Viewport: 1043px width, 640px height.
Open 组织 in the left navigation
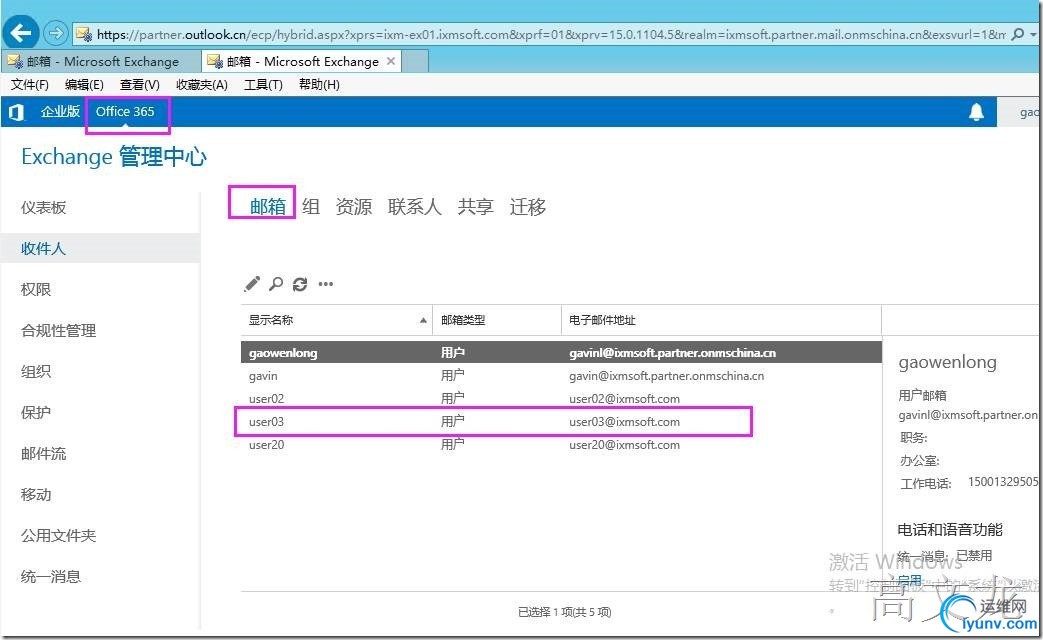coord(36,371)
